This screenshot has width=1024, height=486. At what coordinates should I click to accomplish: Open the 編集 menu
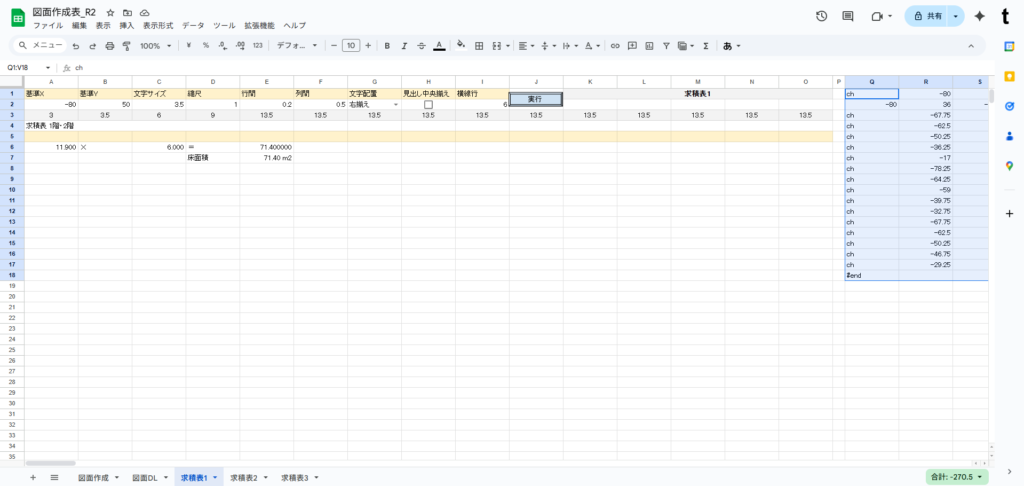79,25
